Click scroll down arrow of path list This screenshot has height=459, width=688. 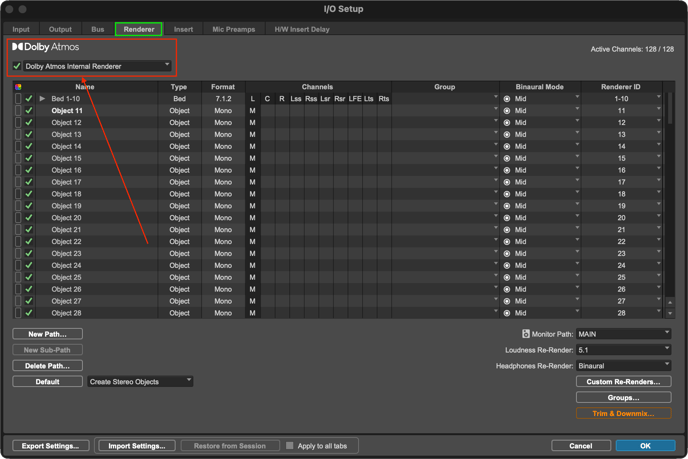pyautogui.click(x=670, y=313)
